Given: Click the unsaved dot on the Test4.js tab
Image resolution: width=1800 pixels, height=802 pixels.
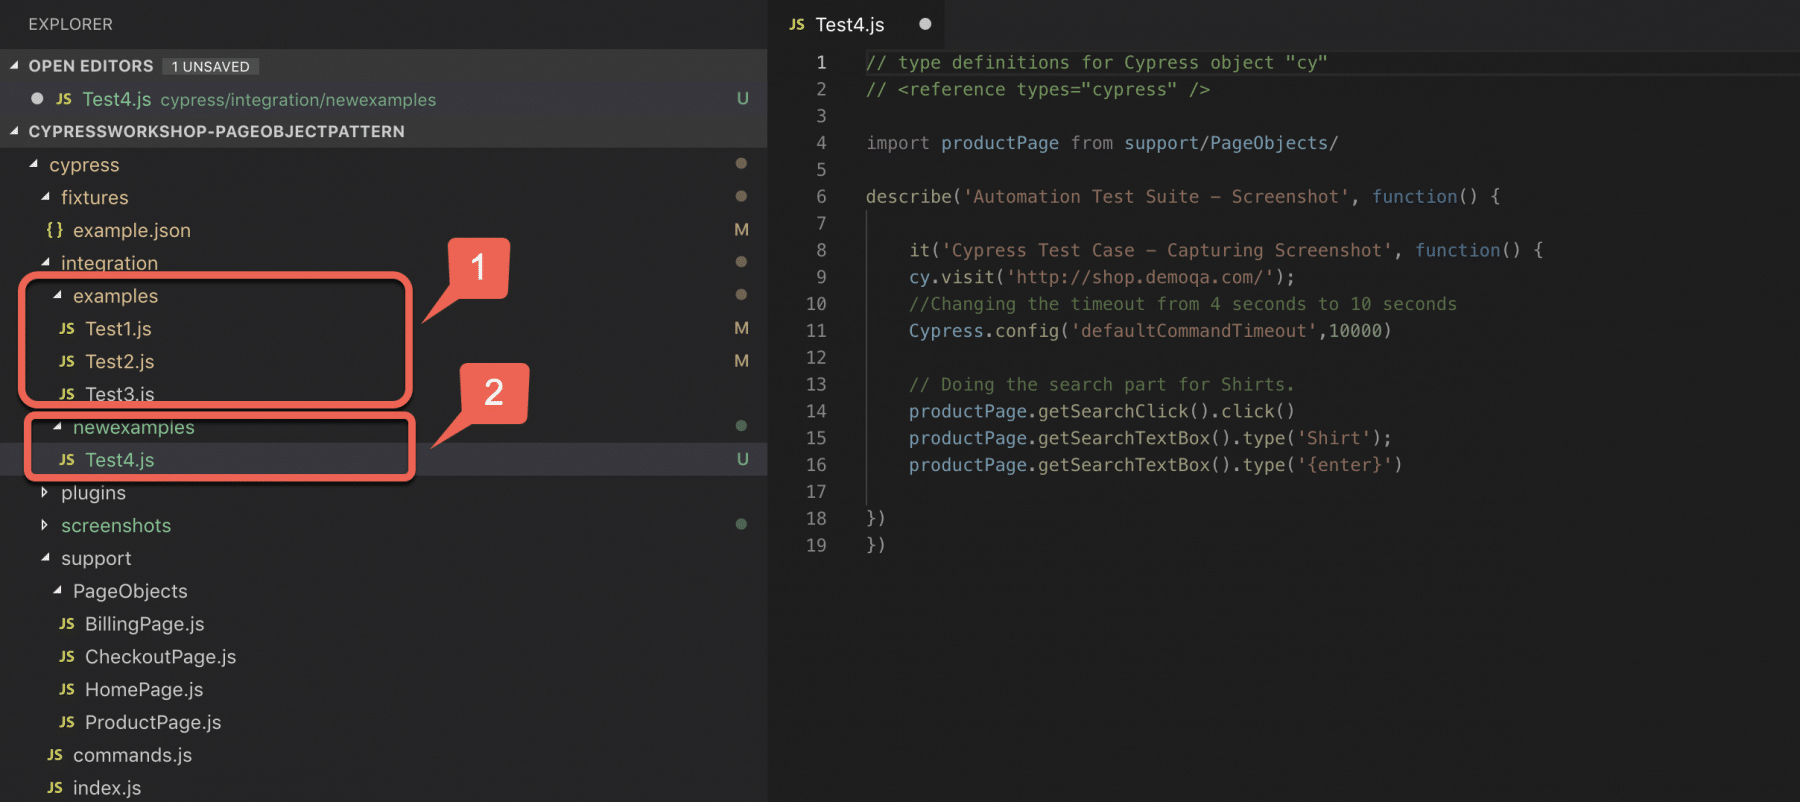Looking at the screenshot, I should 925,24.
